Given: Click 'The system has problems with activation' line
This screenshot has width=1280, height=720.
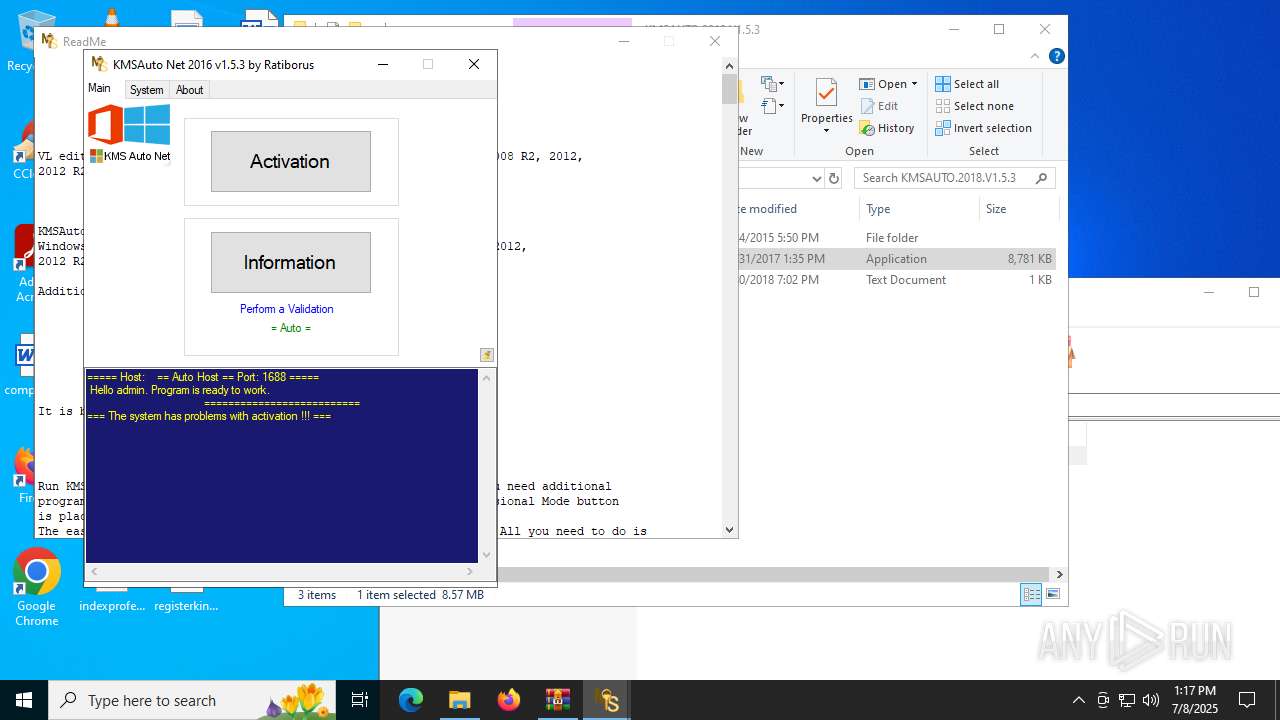Looking at the screenshot, I should coord(209,416).
